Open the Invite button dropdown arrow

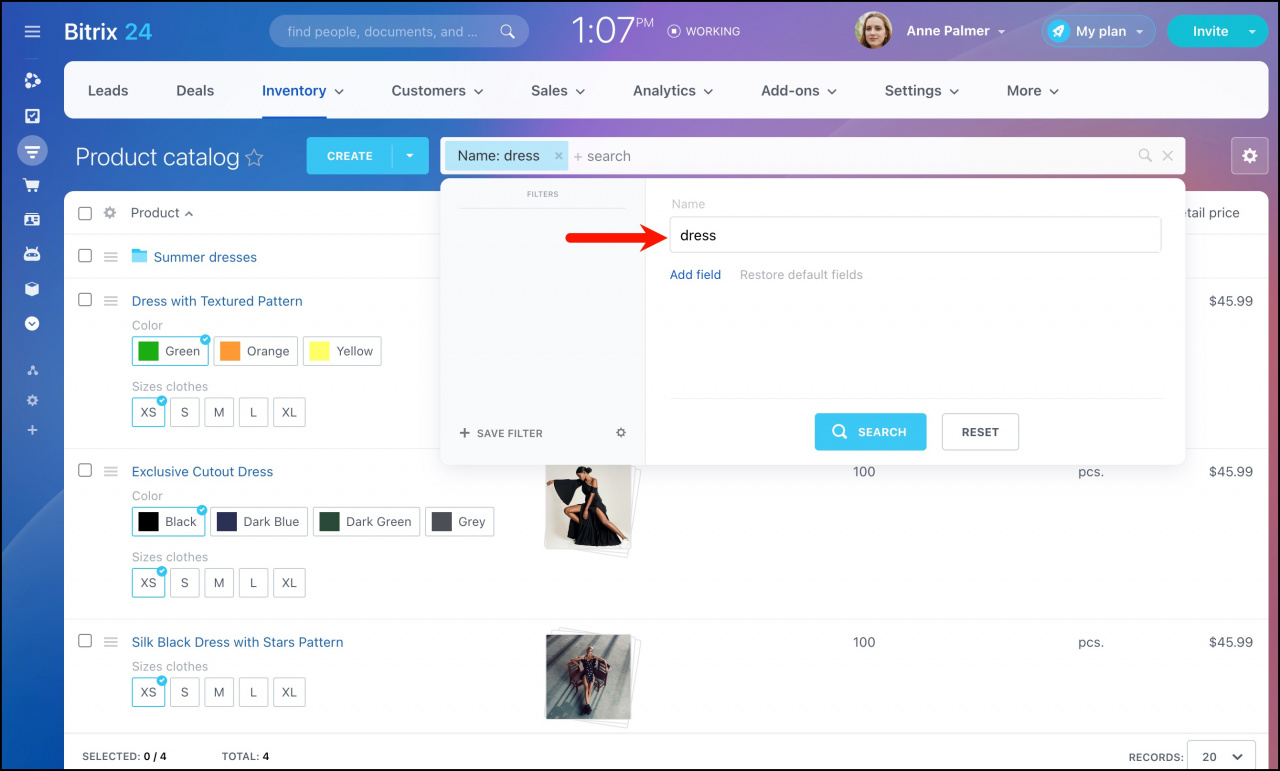1251,31
